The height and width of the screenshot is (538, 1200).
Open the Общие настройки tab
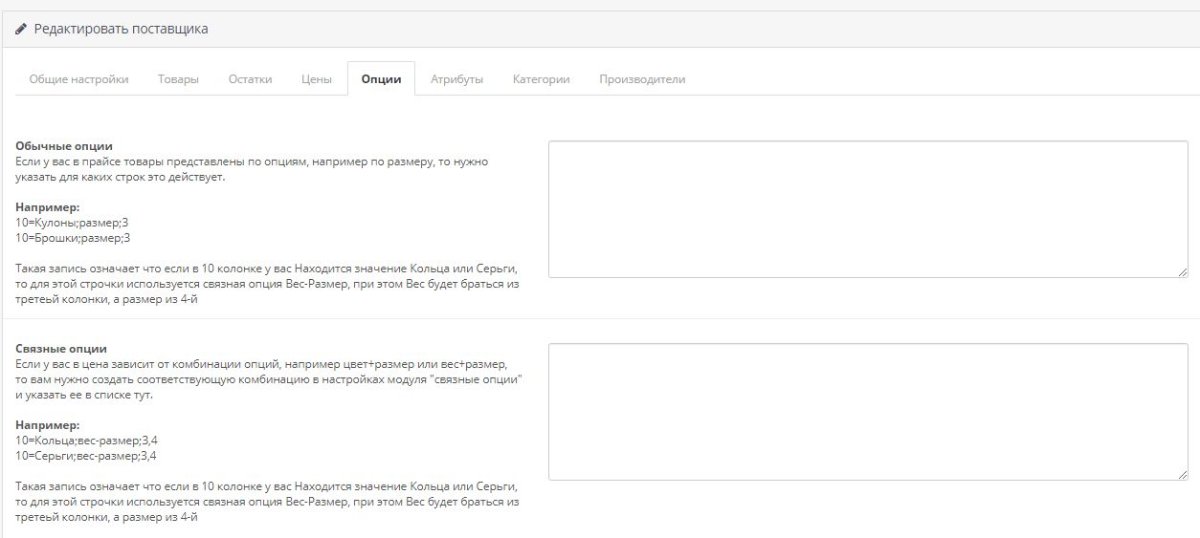(79, 79)
